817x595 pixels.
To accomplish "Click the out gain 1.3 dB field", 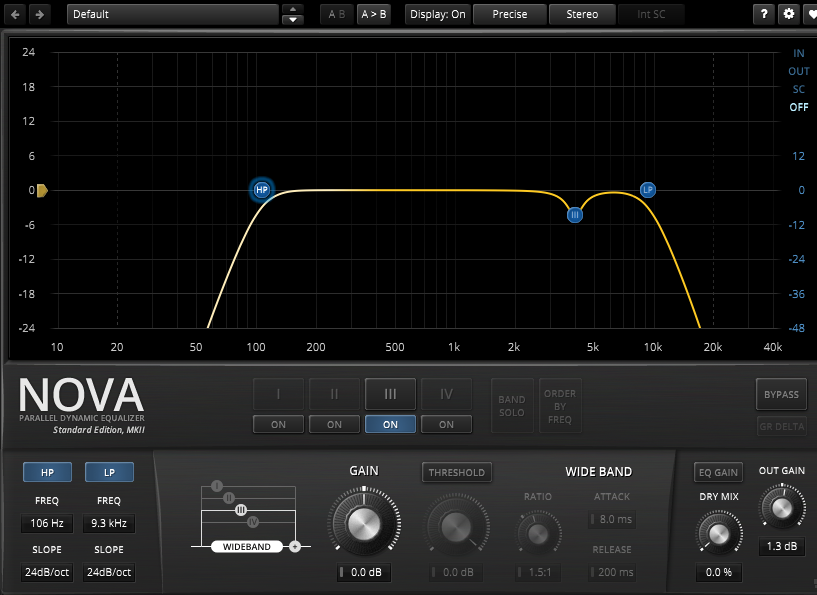I will 782,546.
